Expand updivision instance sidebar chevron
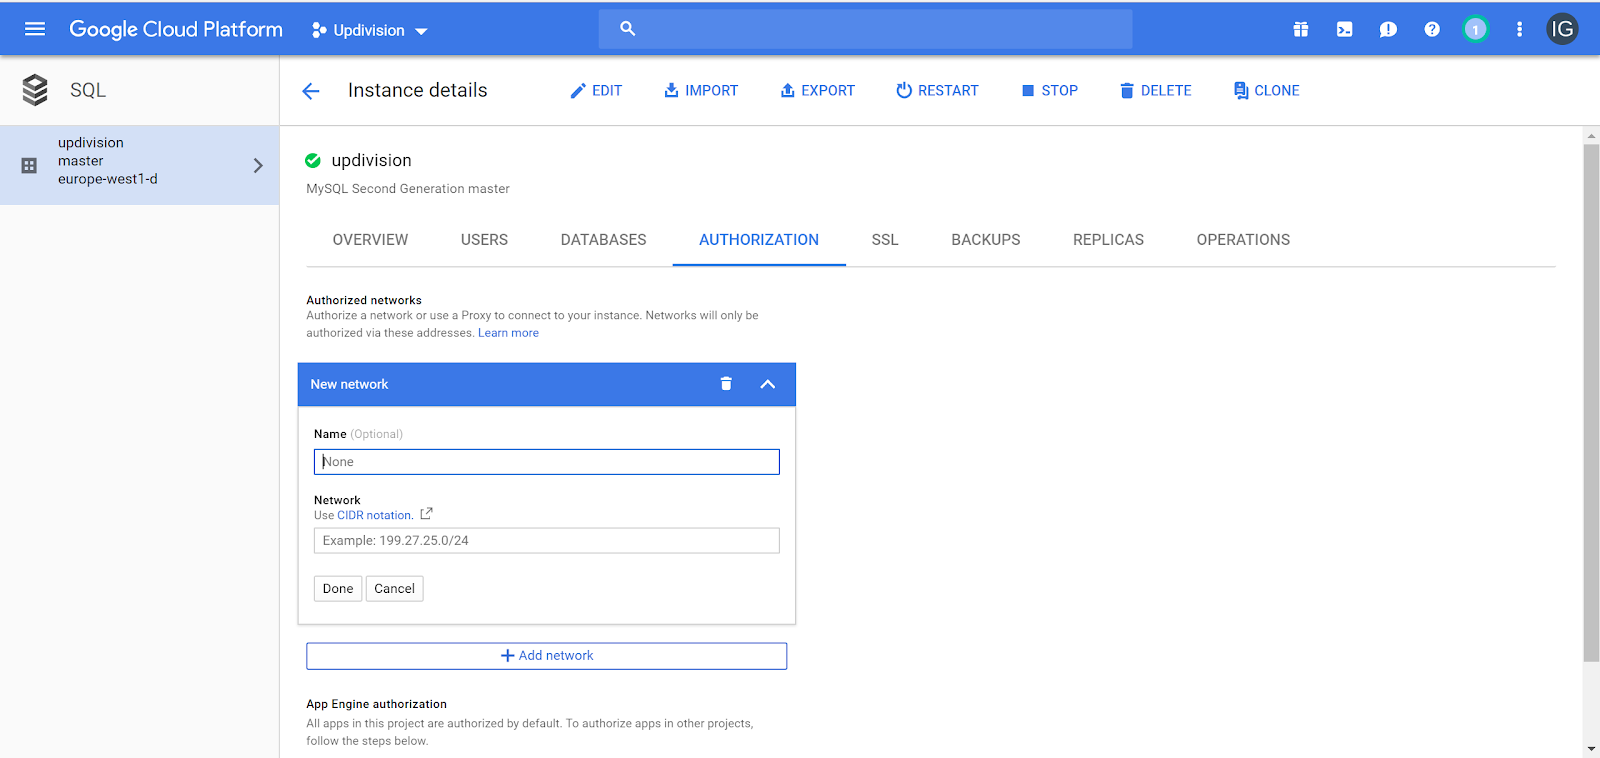Screen dimensions: 1600x758 (x=258, y=165)
